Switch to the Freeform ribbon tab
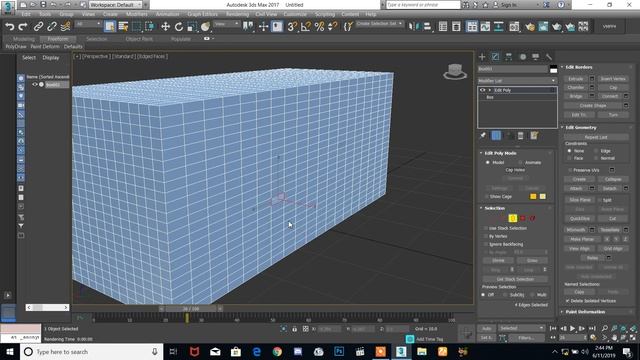 (x=58, y=39)
